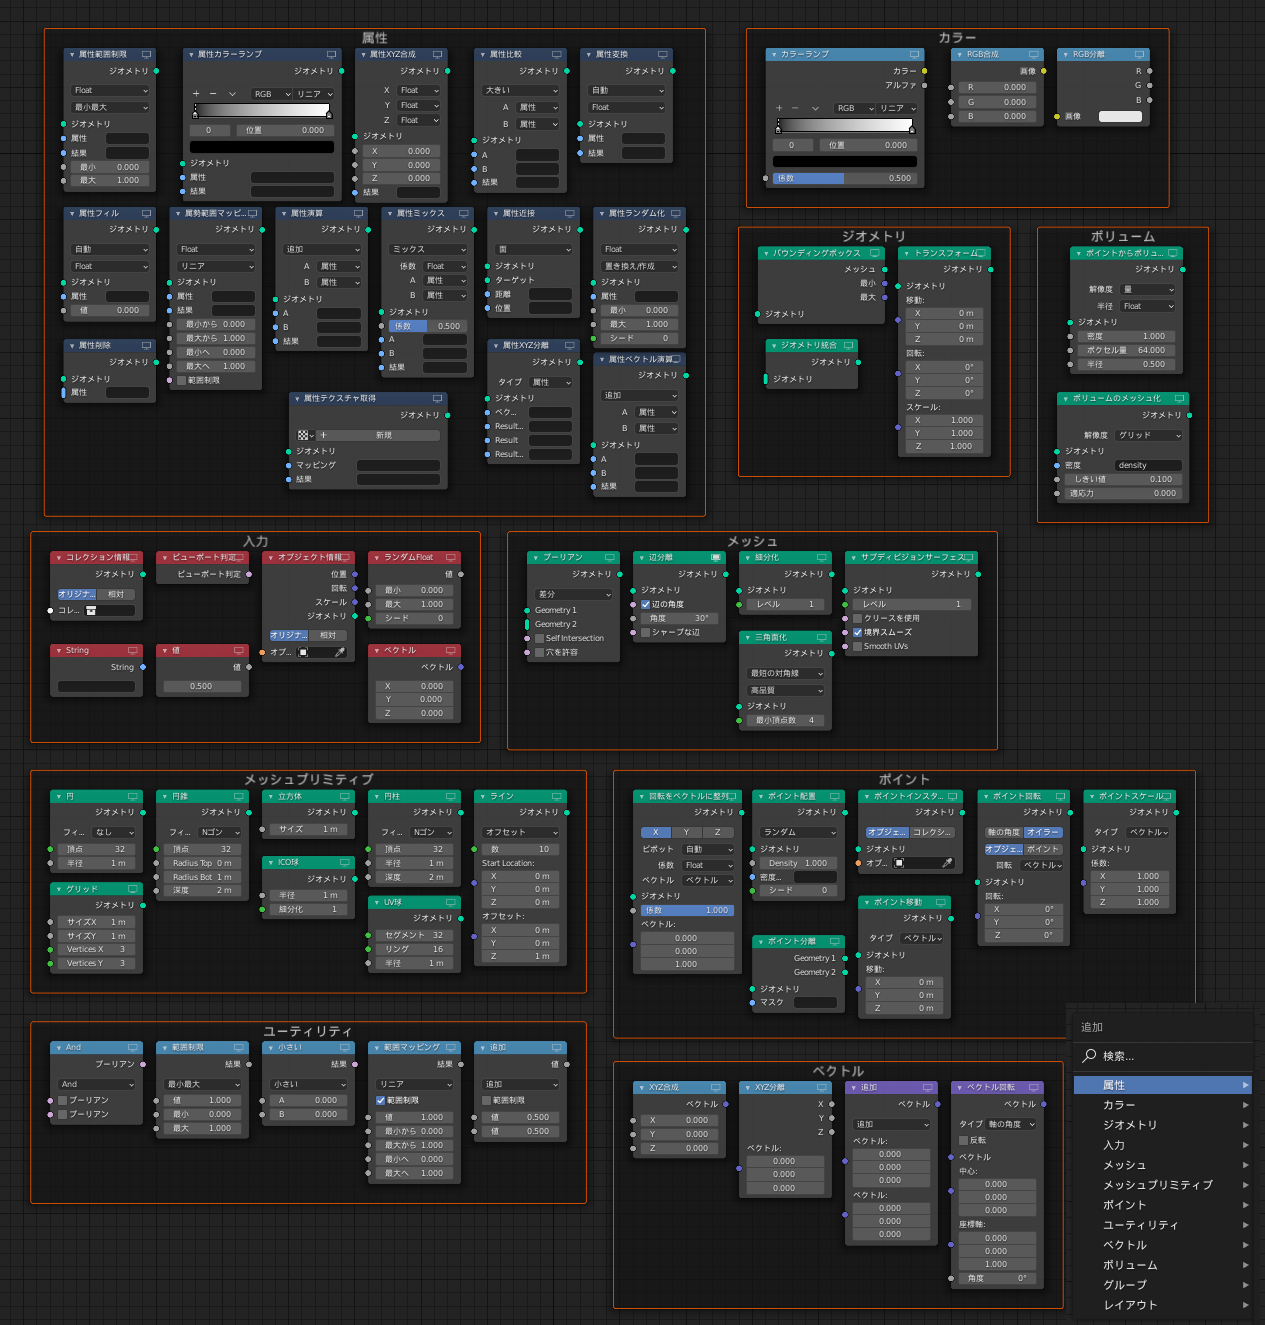Viewport: 1265px width, 1325px height.
Task: Click the minus icon in 属性カラーランプ
Action: (213, 94)
